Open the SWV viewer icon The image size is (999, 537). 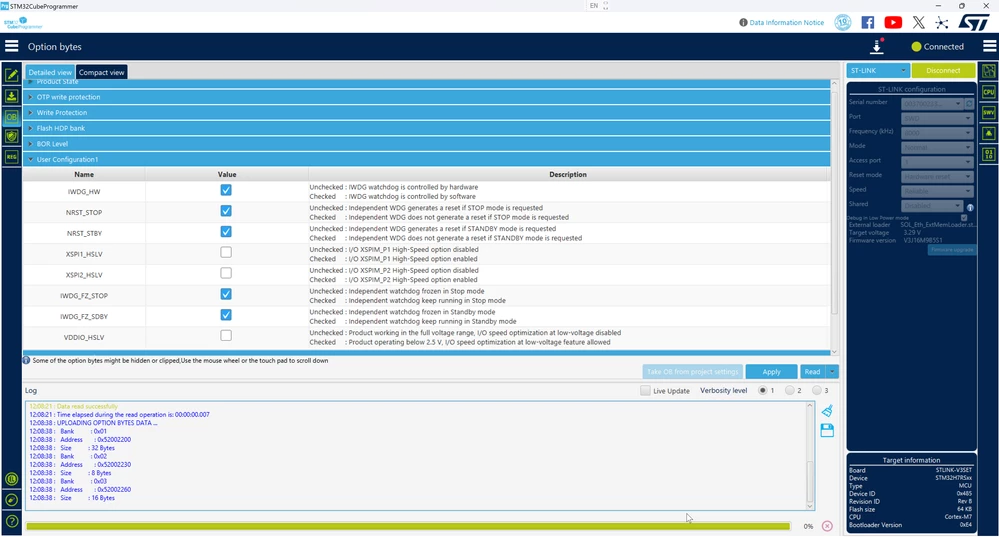[989, 113]
